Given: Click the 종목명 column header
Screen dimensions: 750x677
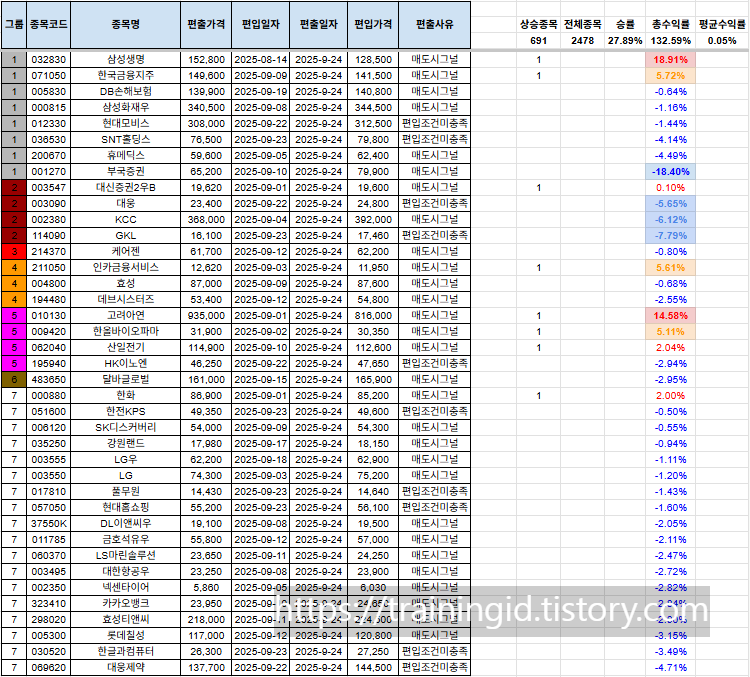Looking at the screenshot, I should coord(126,24).
